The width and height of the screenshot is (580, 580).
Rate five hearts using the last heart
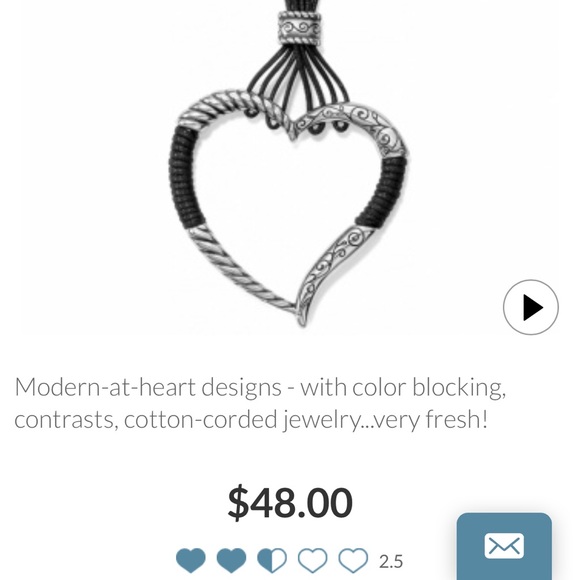click(x=353, y=560)
